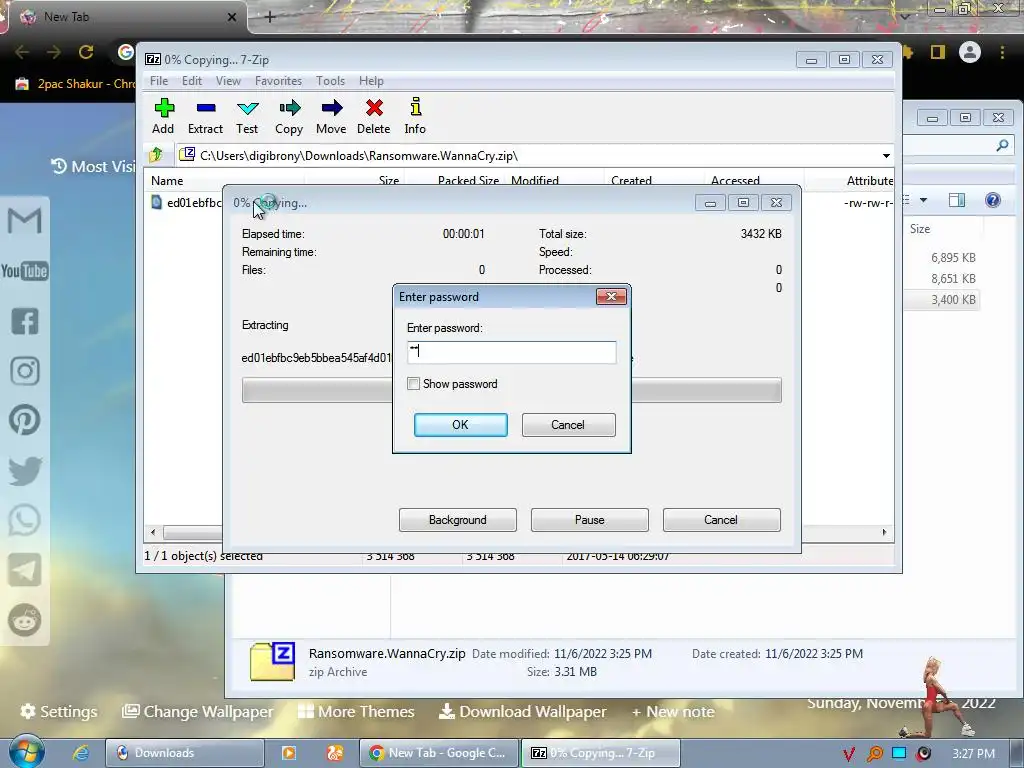Enable the Show password checkbox
The width and height of the screenshot is (1024, 768).
point(413,383)
